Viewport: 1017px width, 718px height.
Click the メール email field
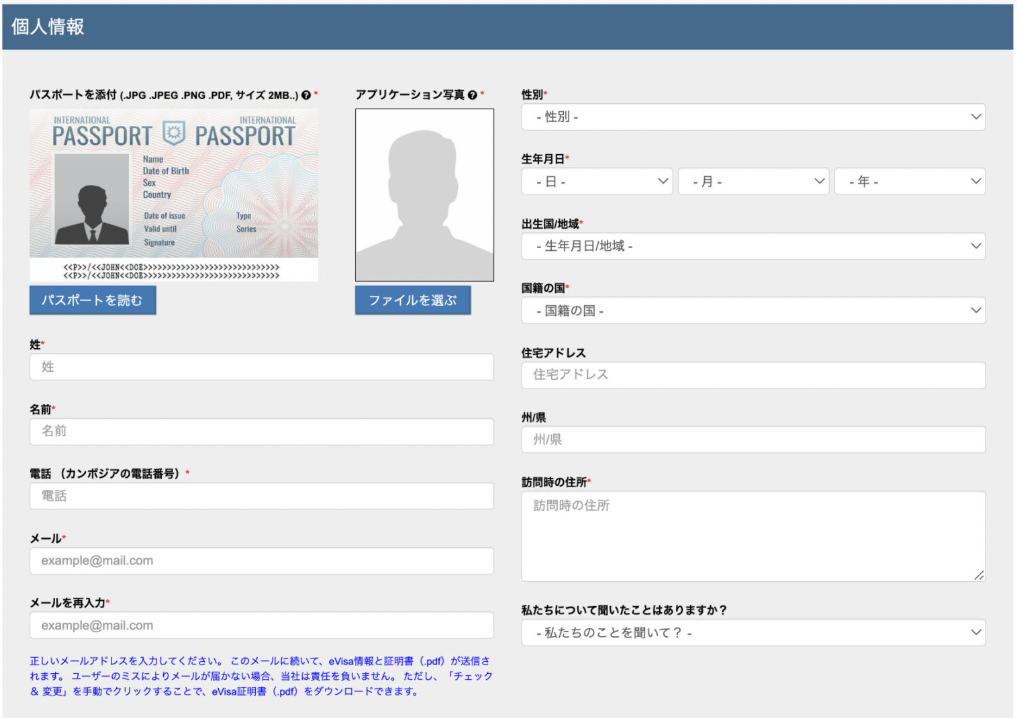coord(262,561)
